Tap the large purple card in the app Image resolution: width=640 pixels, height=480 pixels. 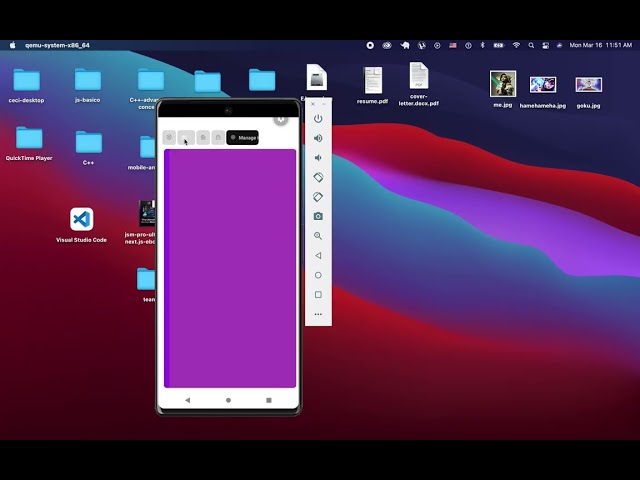pyautogui.click(x=230, y=268)
